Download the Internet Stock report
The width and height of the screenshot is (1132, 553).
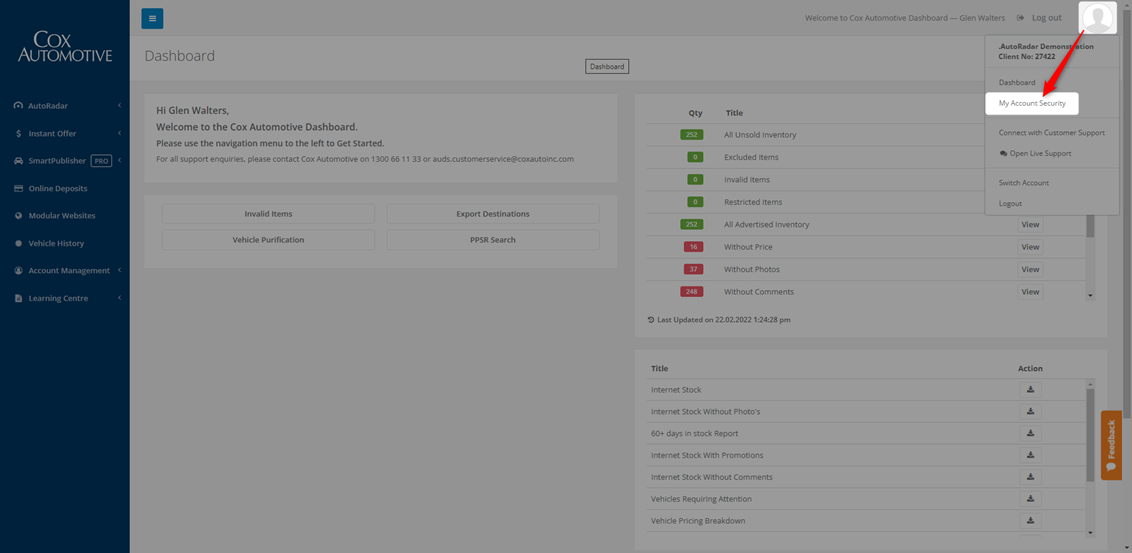[1030, 390]
